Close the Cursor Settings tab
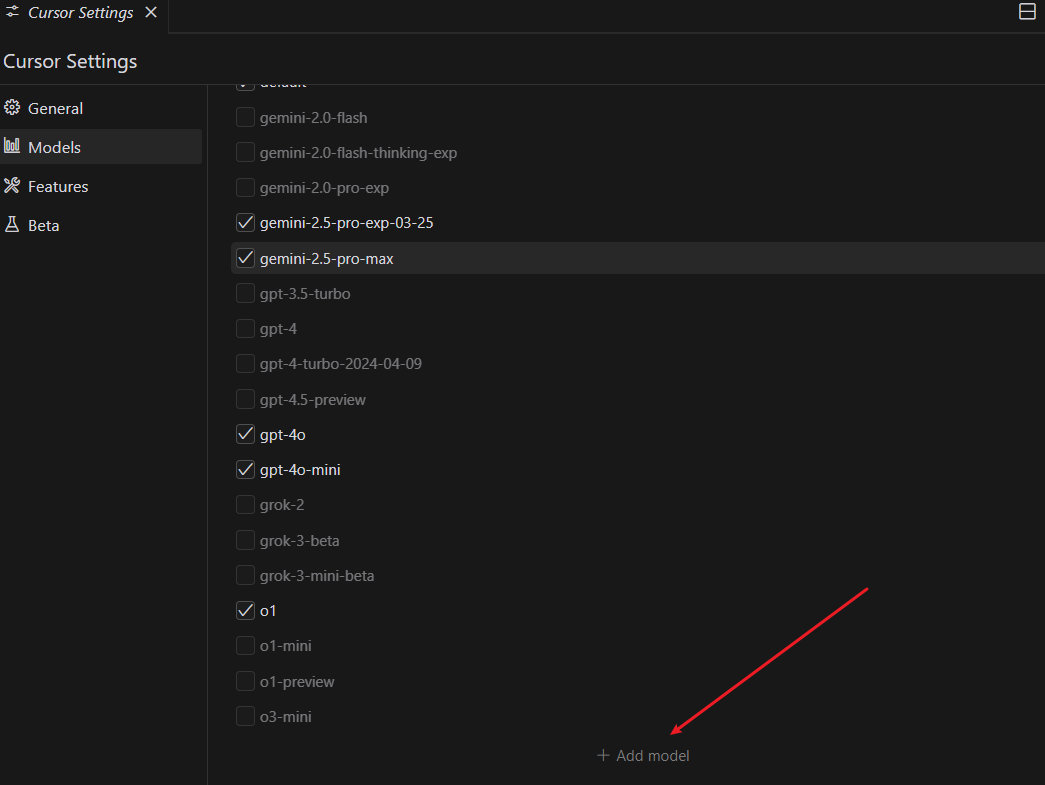1045x785 pixels. [x=151, y=12]
